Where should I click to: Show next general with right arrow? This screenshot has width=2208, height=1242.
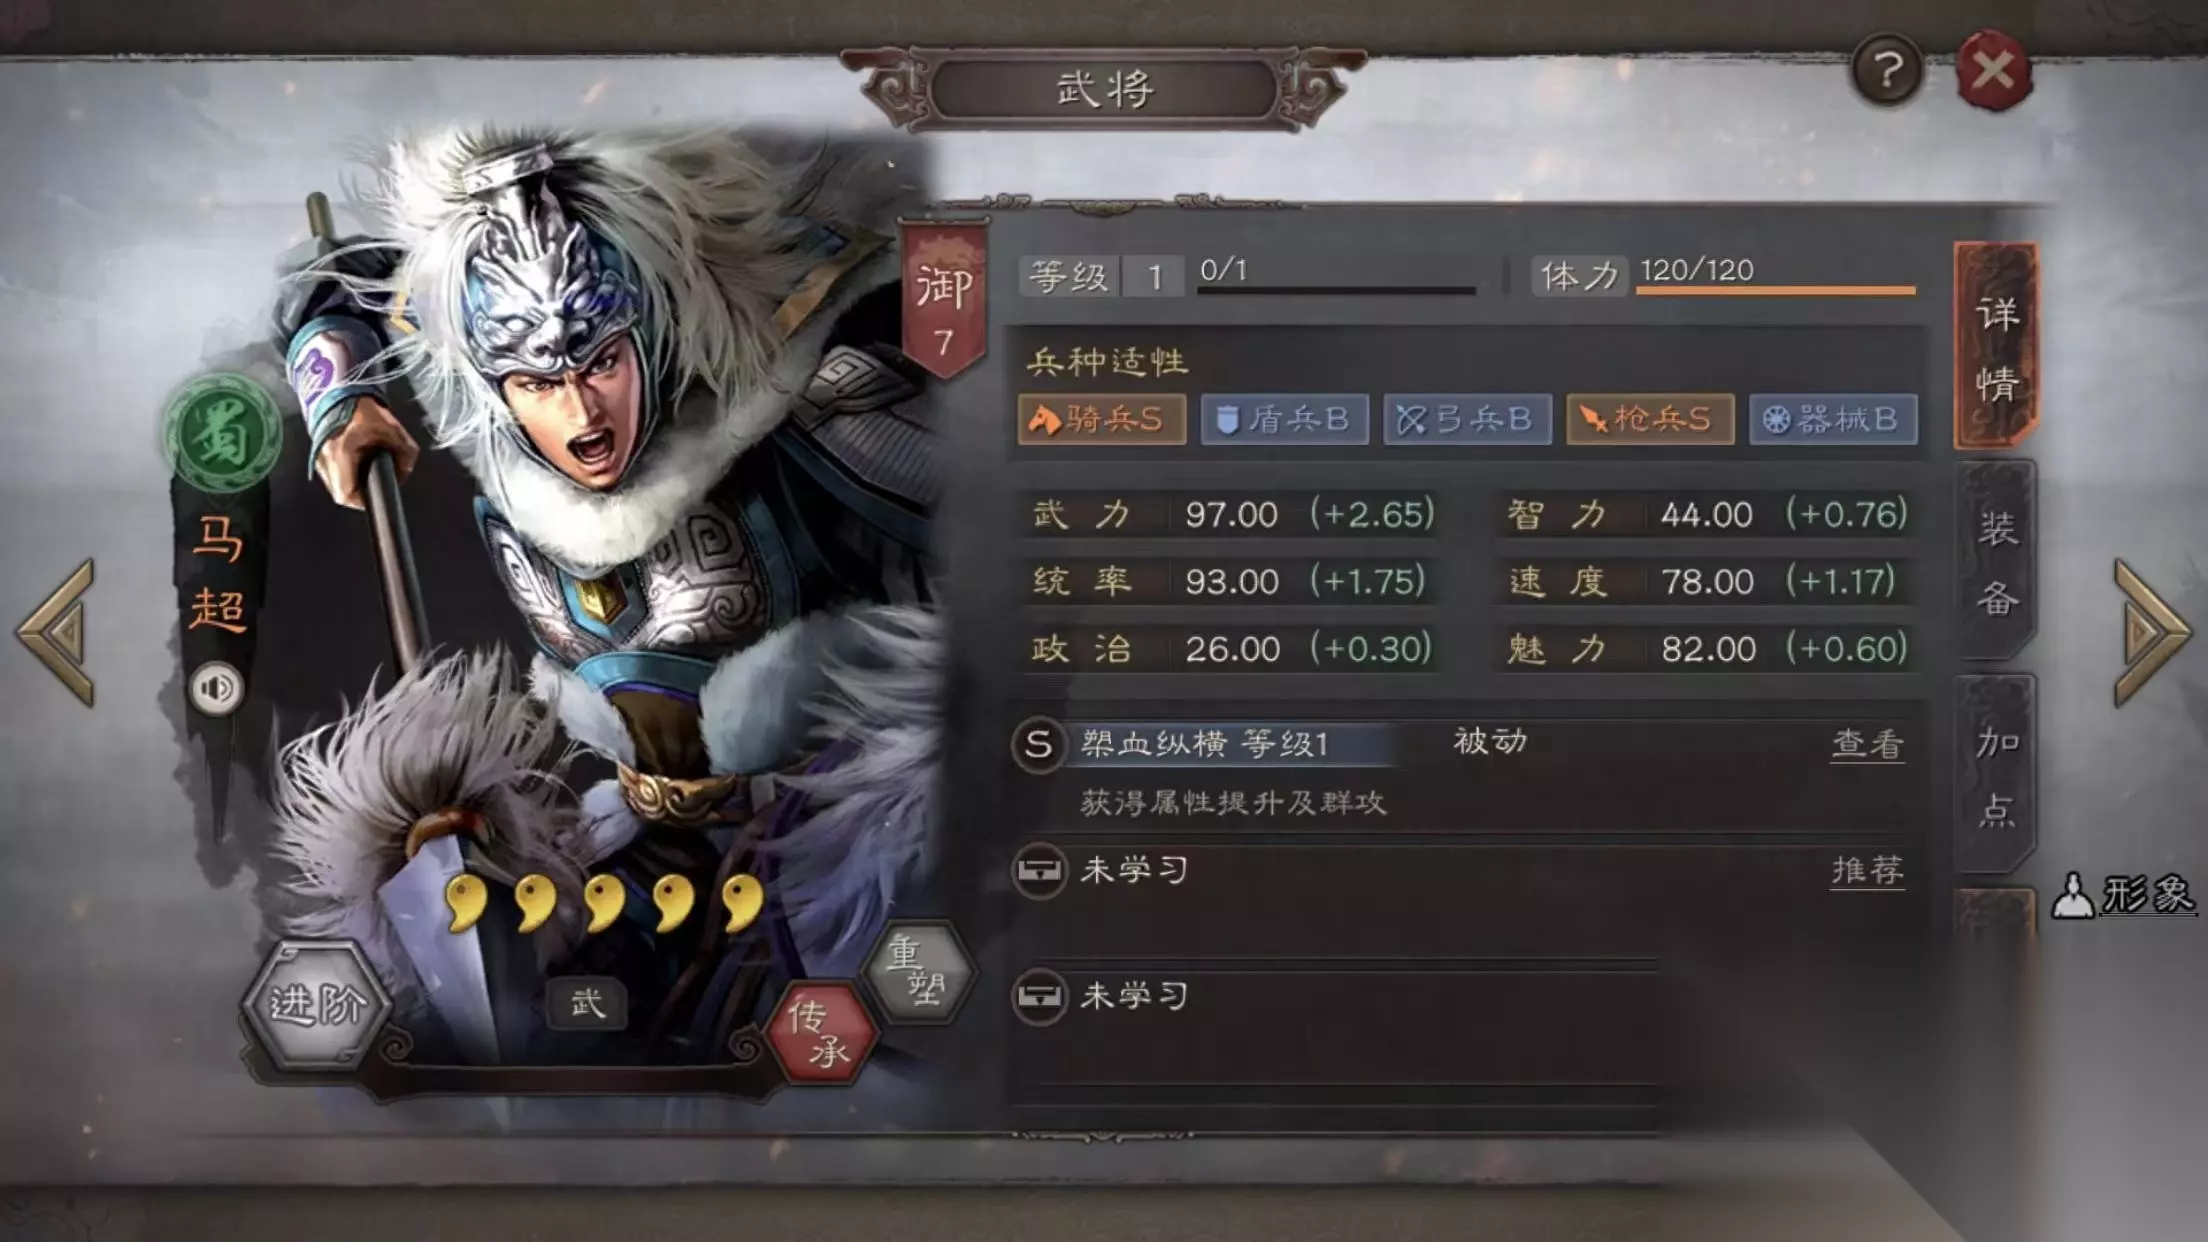point(2152,632)
